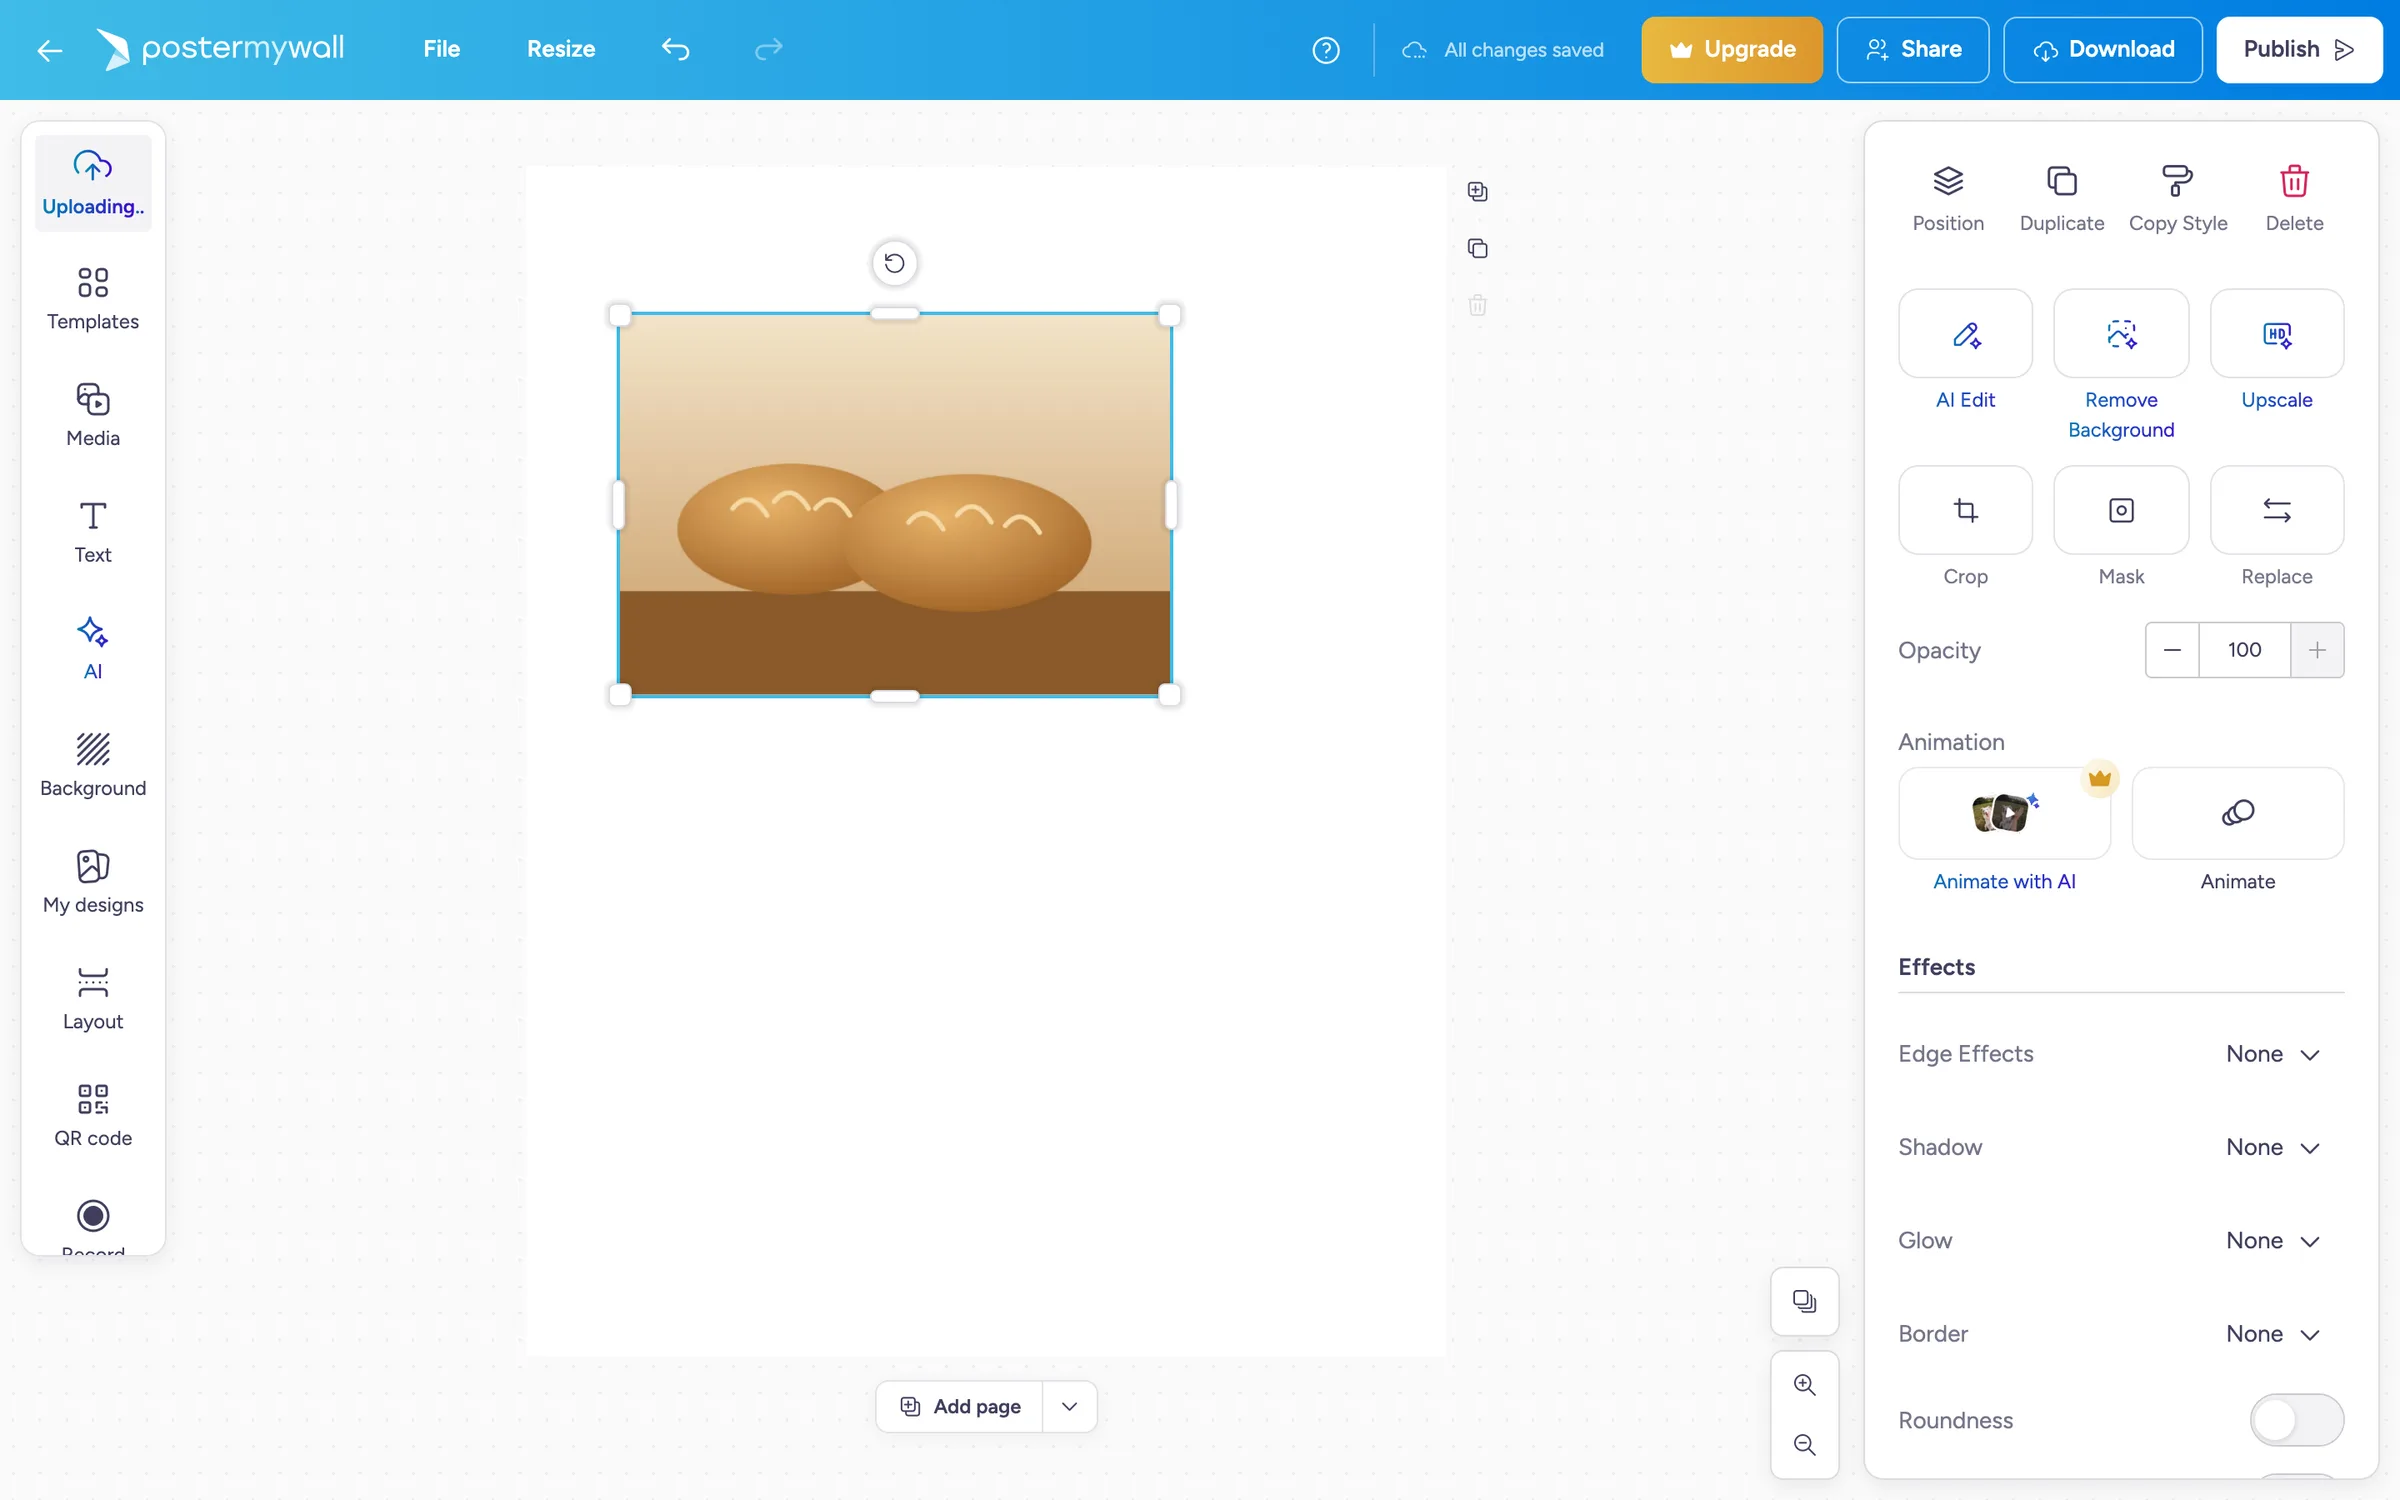The width and height of the screenshot is (2400, 1500).
Task: Click the zoom in magnifier button
Action: click(x=1804, y=1385)
